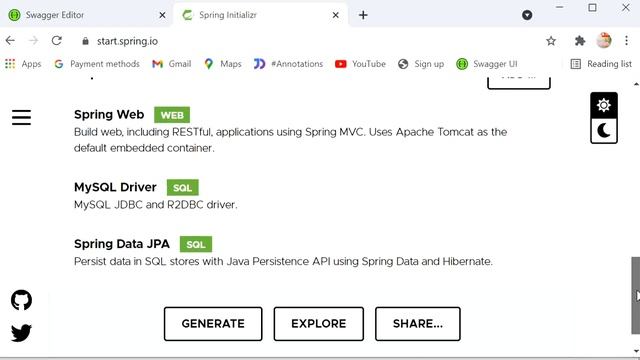Close the Spring Initializr tab
Viewport: 640px width, 360px height.
click(336, 15)
